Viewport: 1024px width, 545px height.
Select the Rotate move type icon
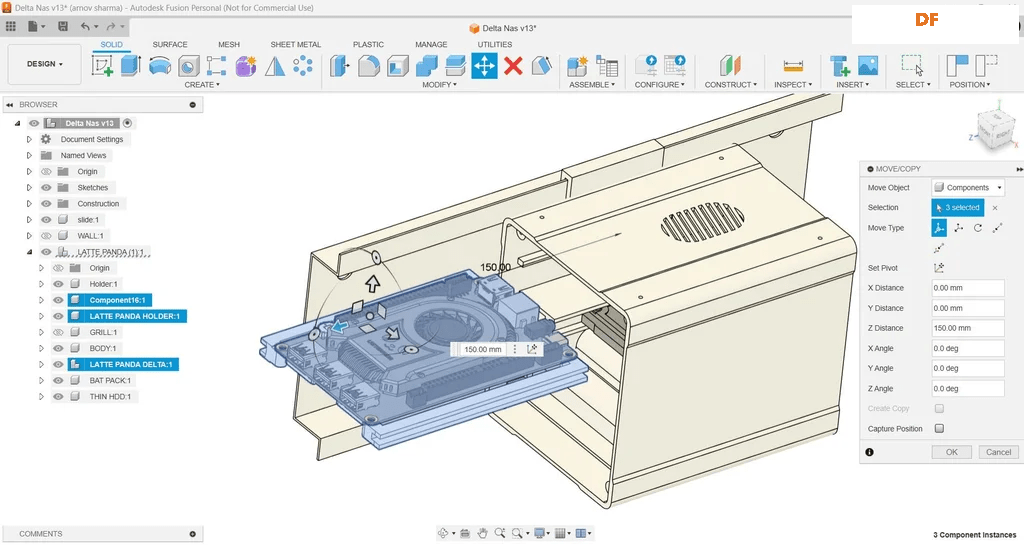(978, 228)
